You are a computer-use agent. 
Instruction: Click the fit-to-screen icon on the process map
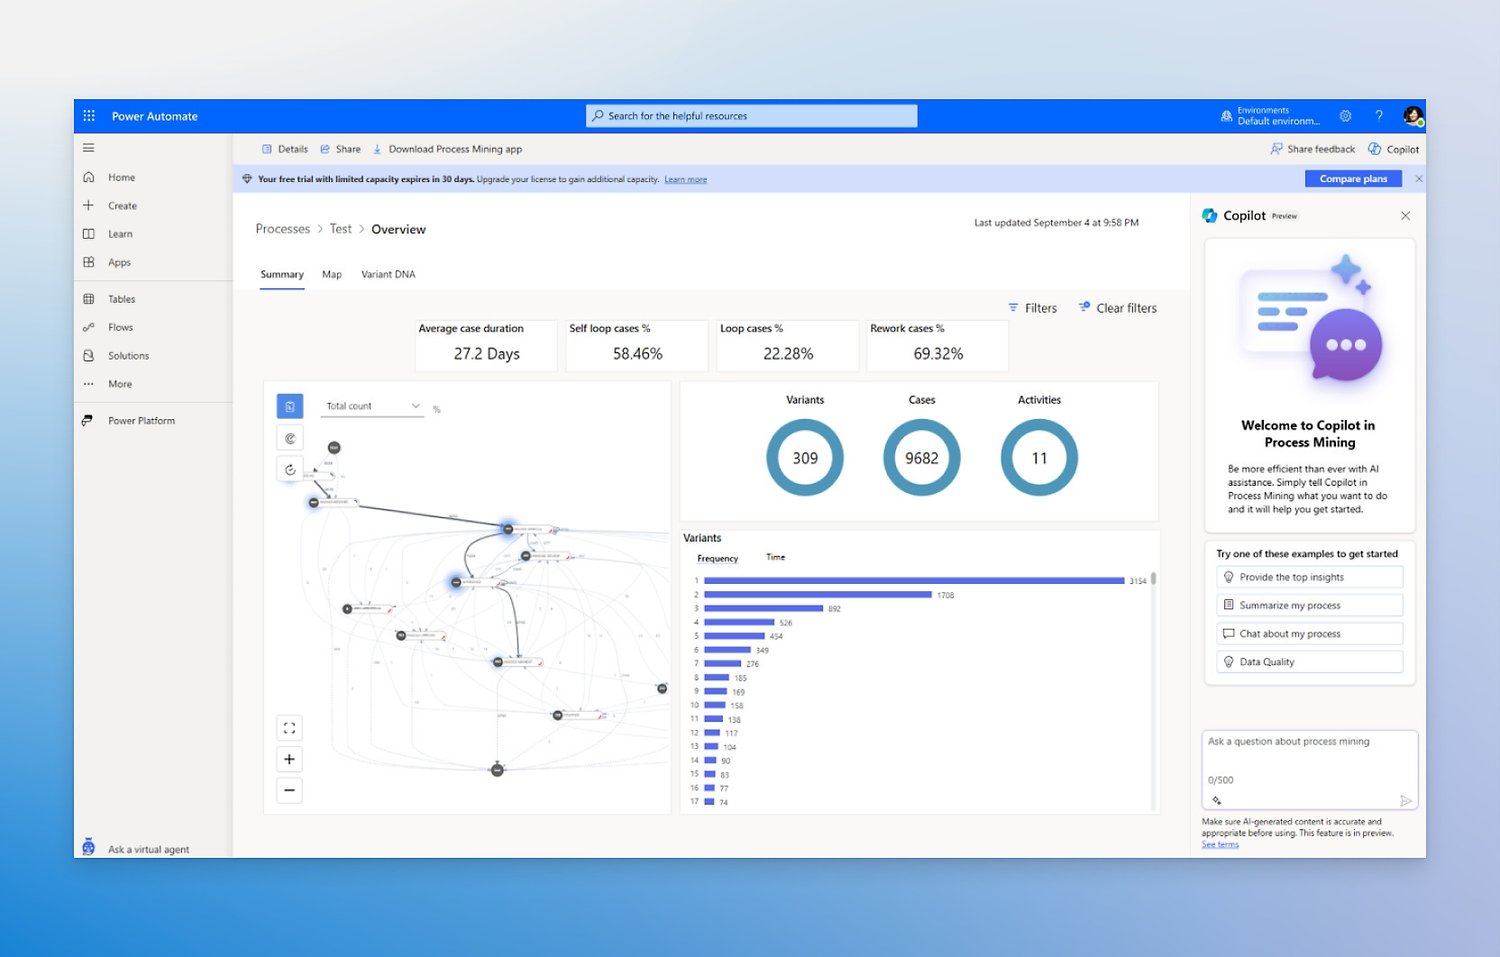(289, 727)
